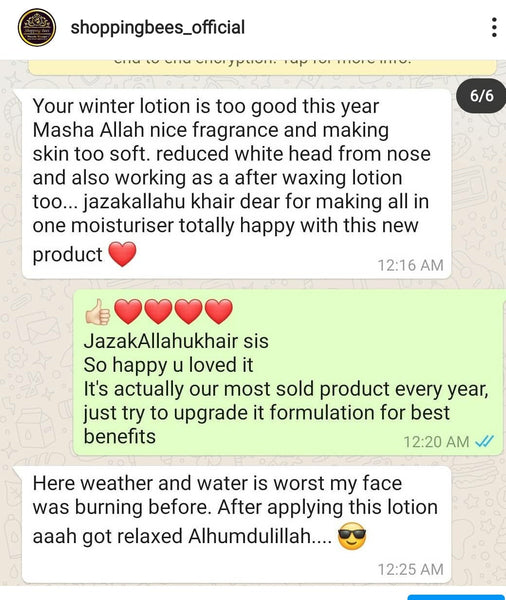Click the third red heart in reply
The image size is (506, 600).
click(x=189, y=312)
